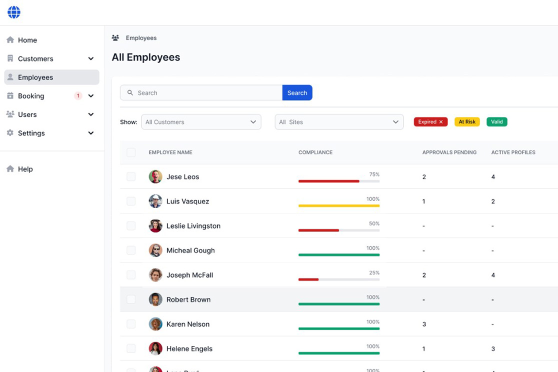Tick the select-all checkbox in table header
Viewport: 558px width, 372px height.
(131, 152)
